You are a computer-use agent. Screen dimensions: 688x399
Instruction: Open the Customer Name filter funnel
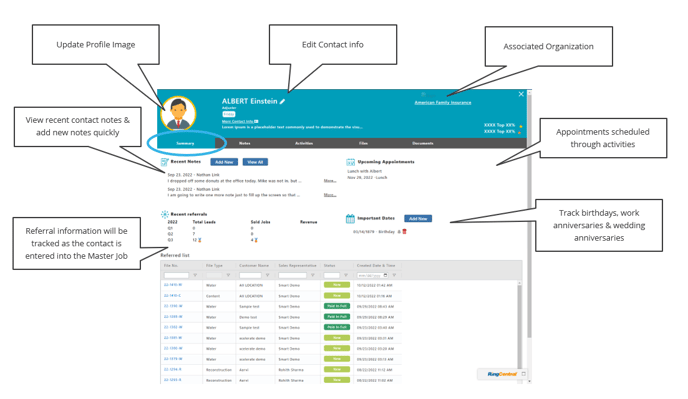[x=267, y=275]
